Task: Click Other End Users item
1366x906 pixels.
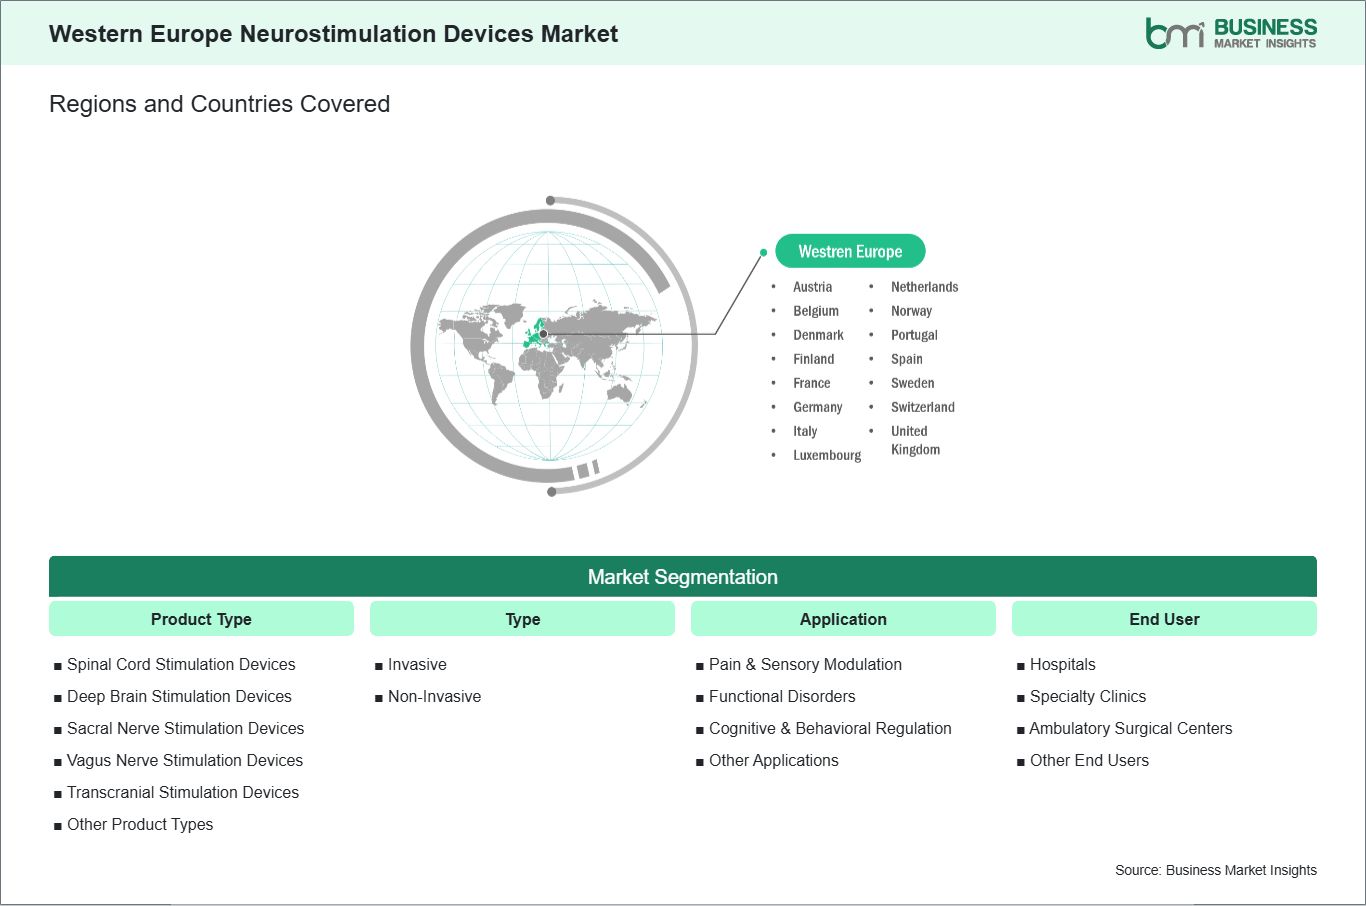Action: point(1089,760)
